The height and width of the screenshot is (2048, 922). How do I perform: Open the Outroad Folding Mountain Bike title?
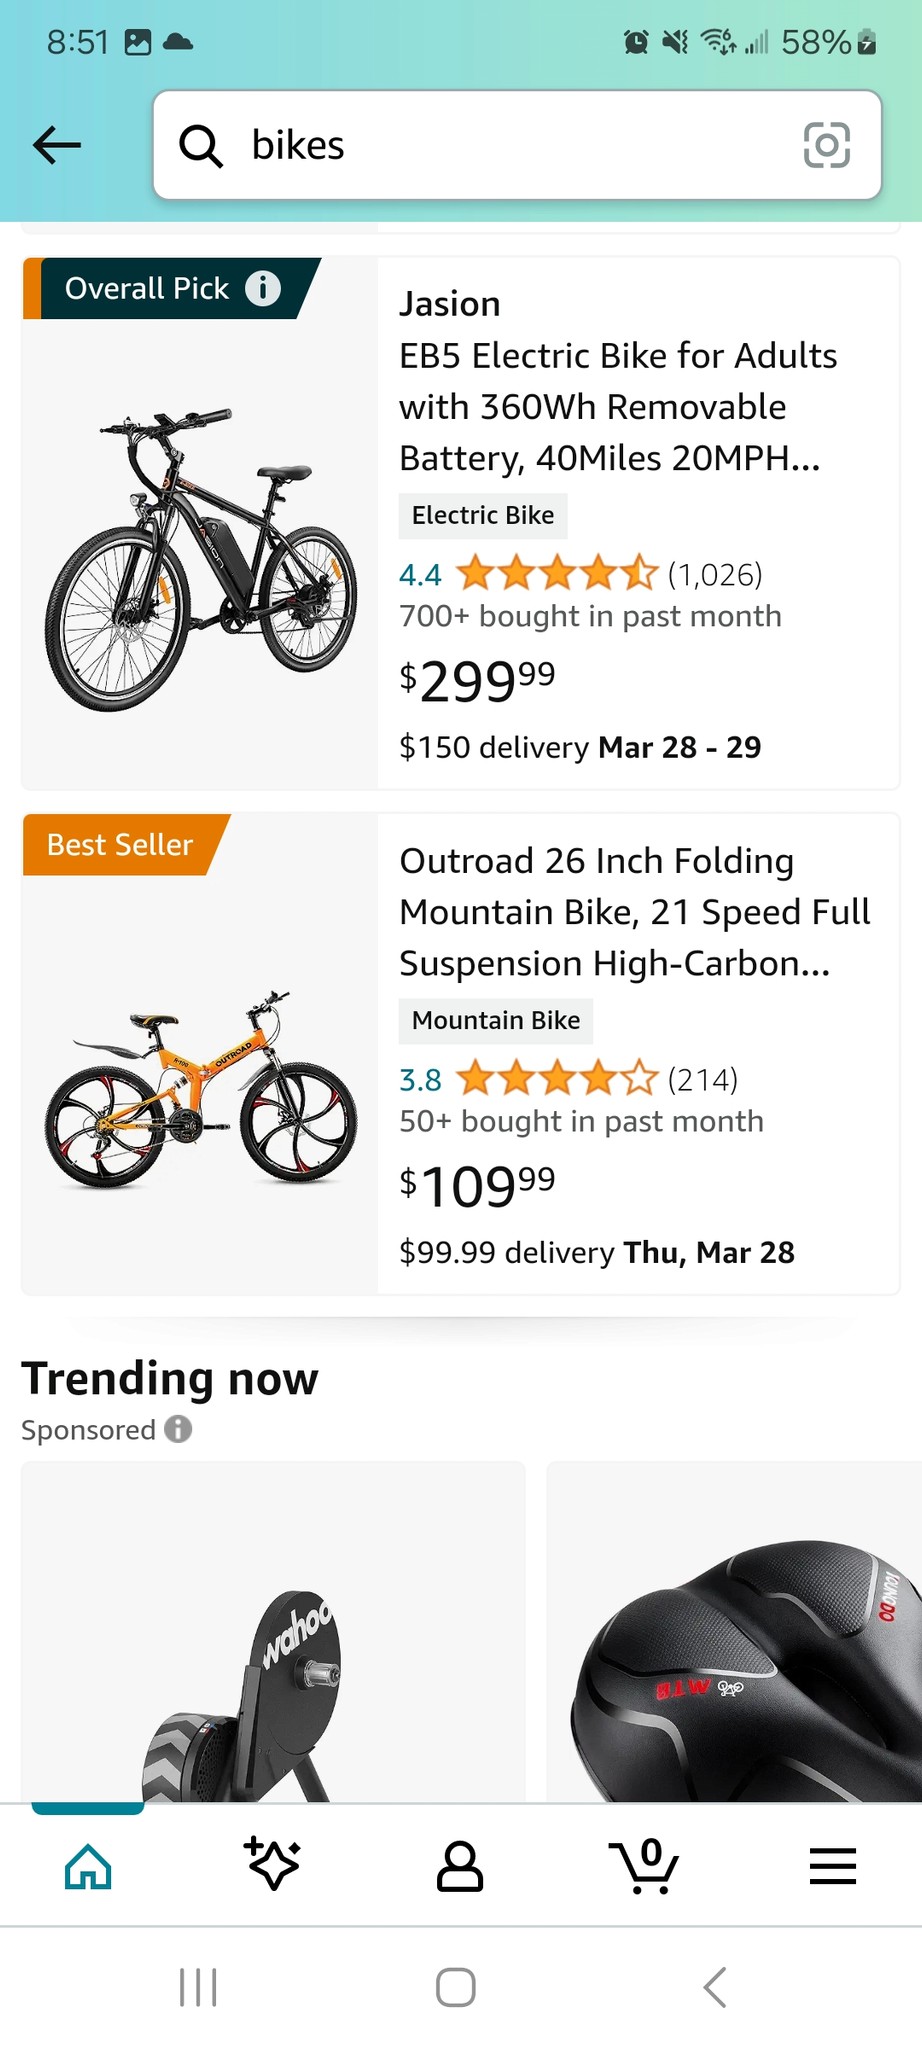click(x=634, y=911)
